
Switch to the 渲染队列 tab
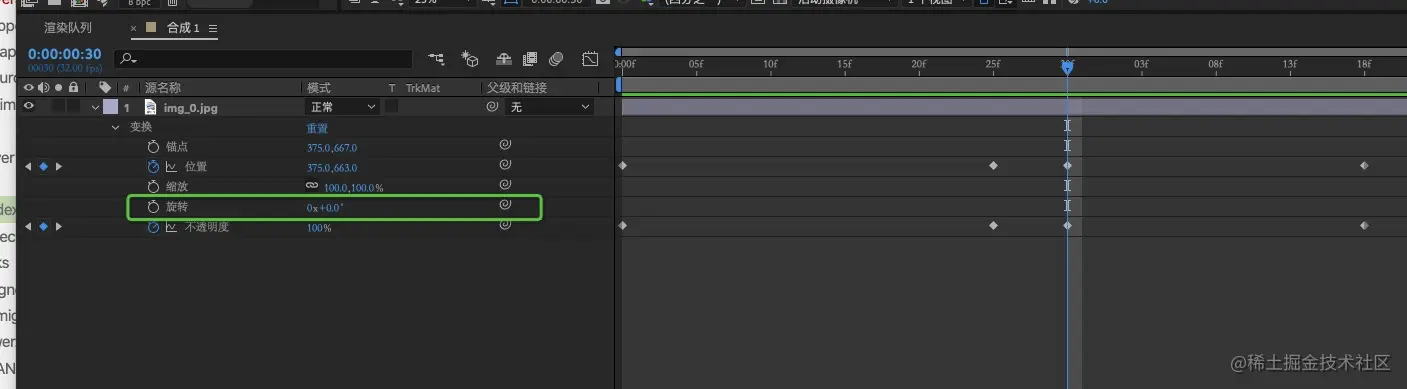coord(67,28)
